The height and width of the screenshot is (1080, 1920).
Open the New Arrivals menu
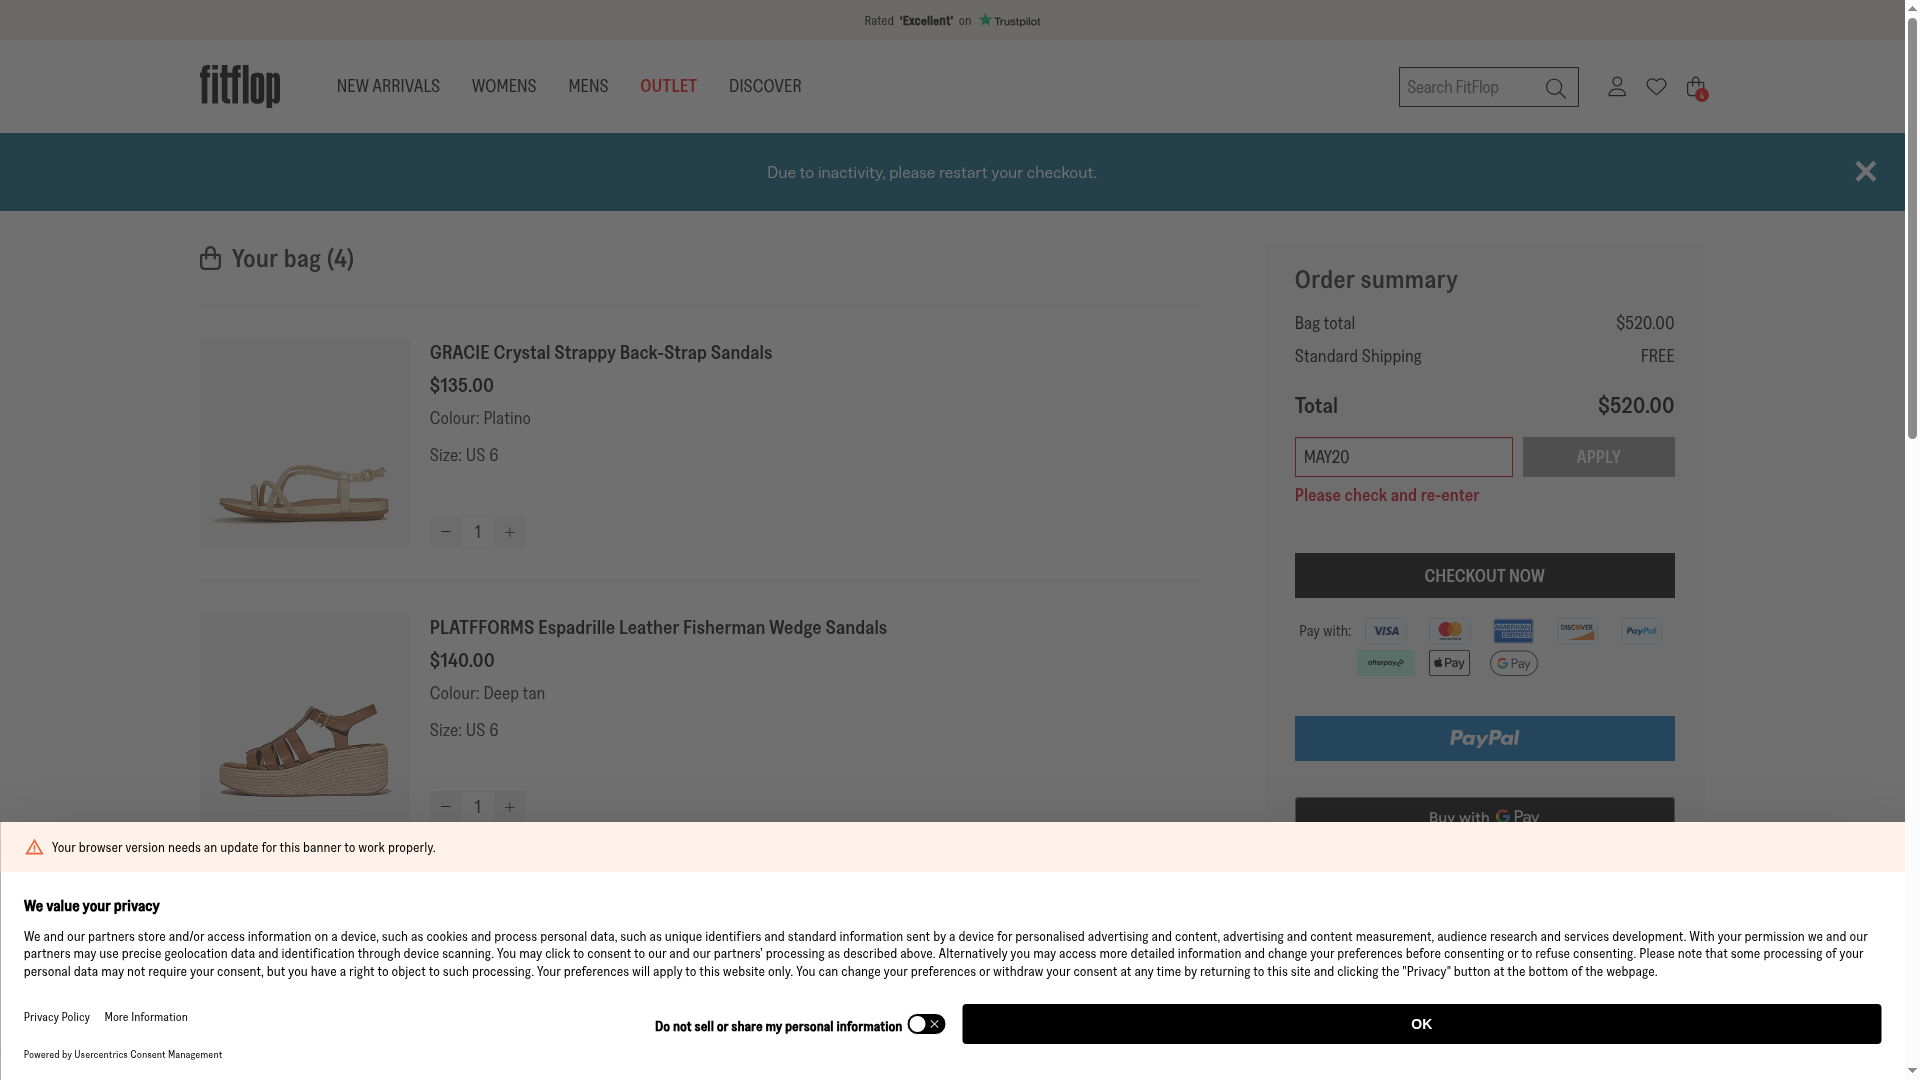pos(388,86)
